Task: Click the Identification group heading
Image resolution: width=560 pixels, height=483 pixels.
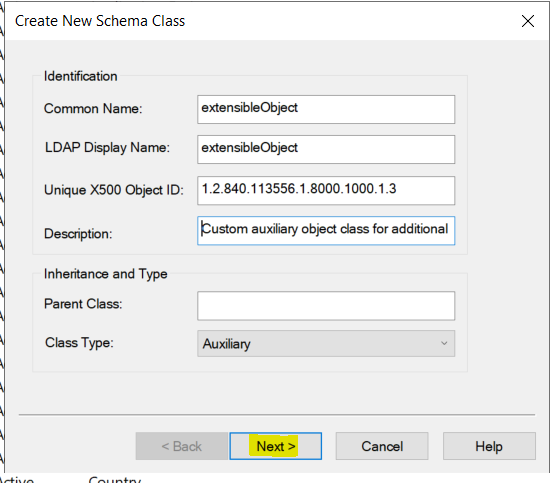Action: [80, 76]
